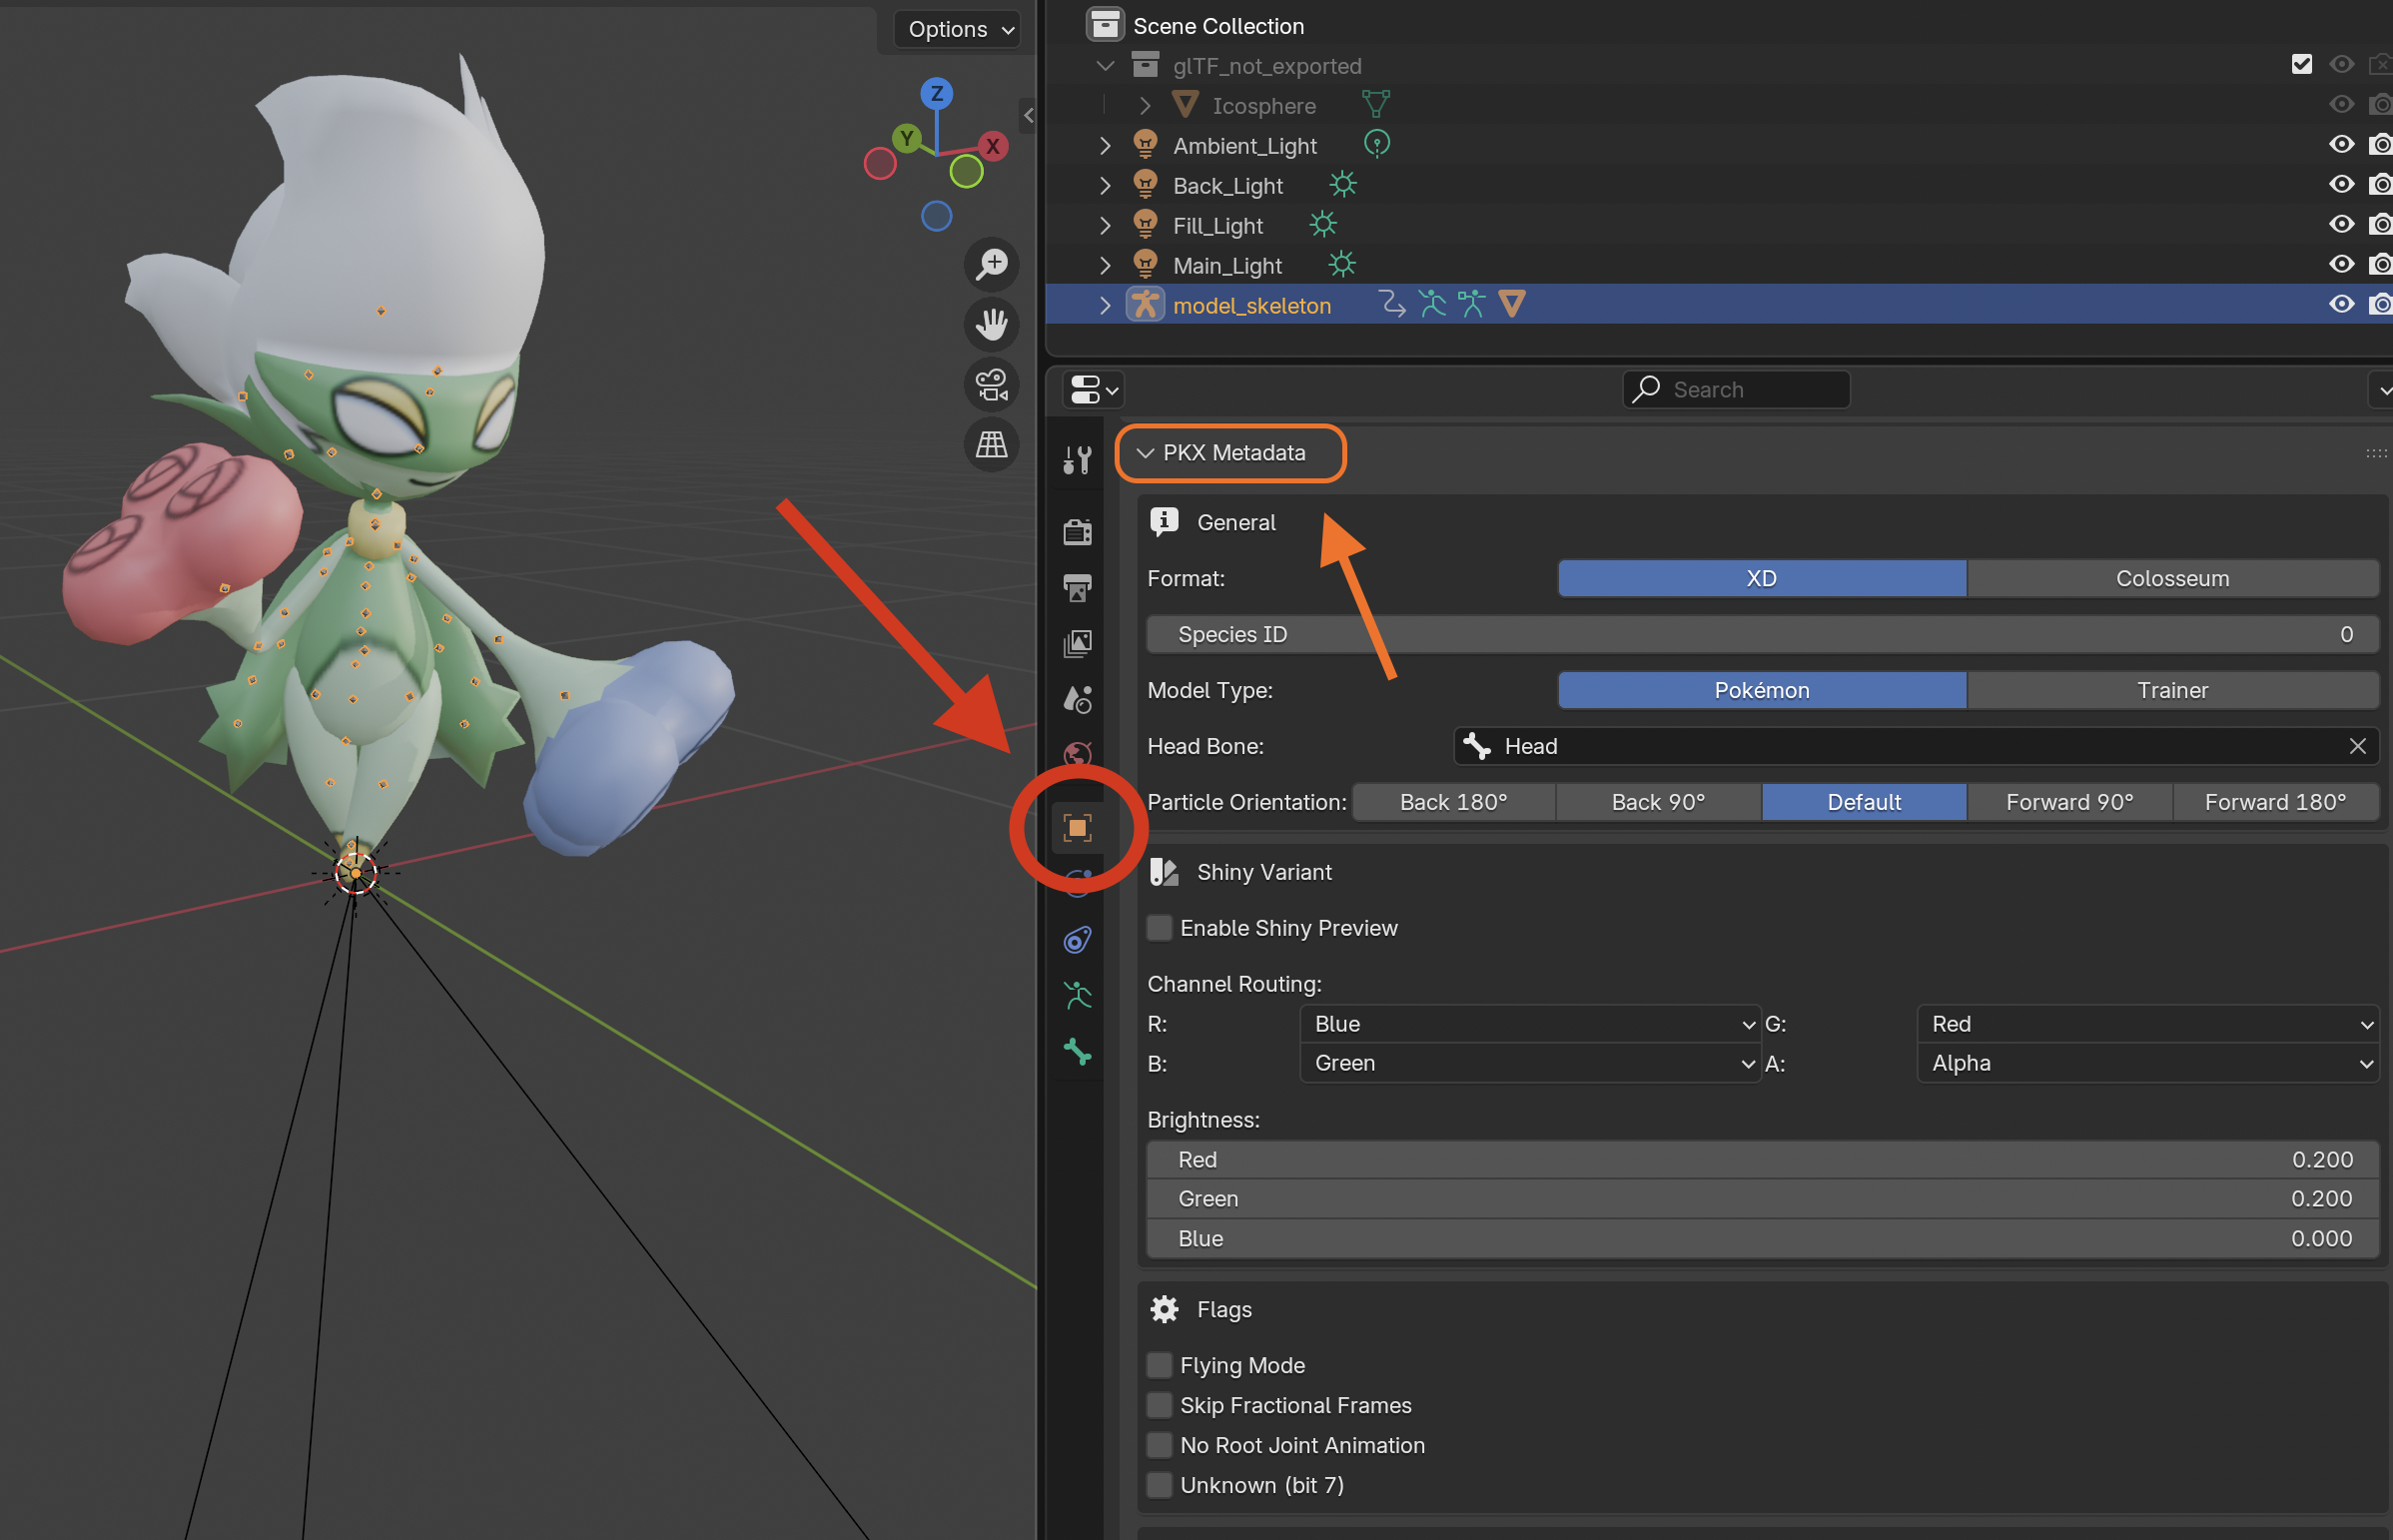Open the B channel routing dropdown
Screen dimensions: 2393x1540
coord(1530,1063)
